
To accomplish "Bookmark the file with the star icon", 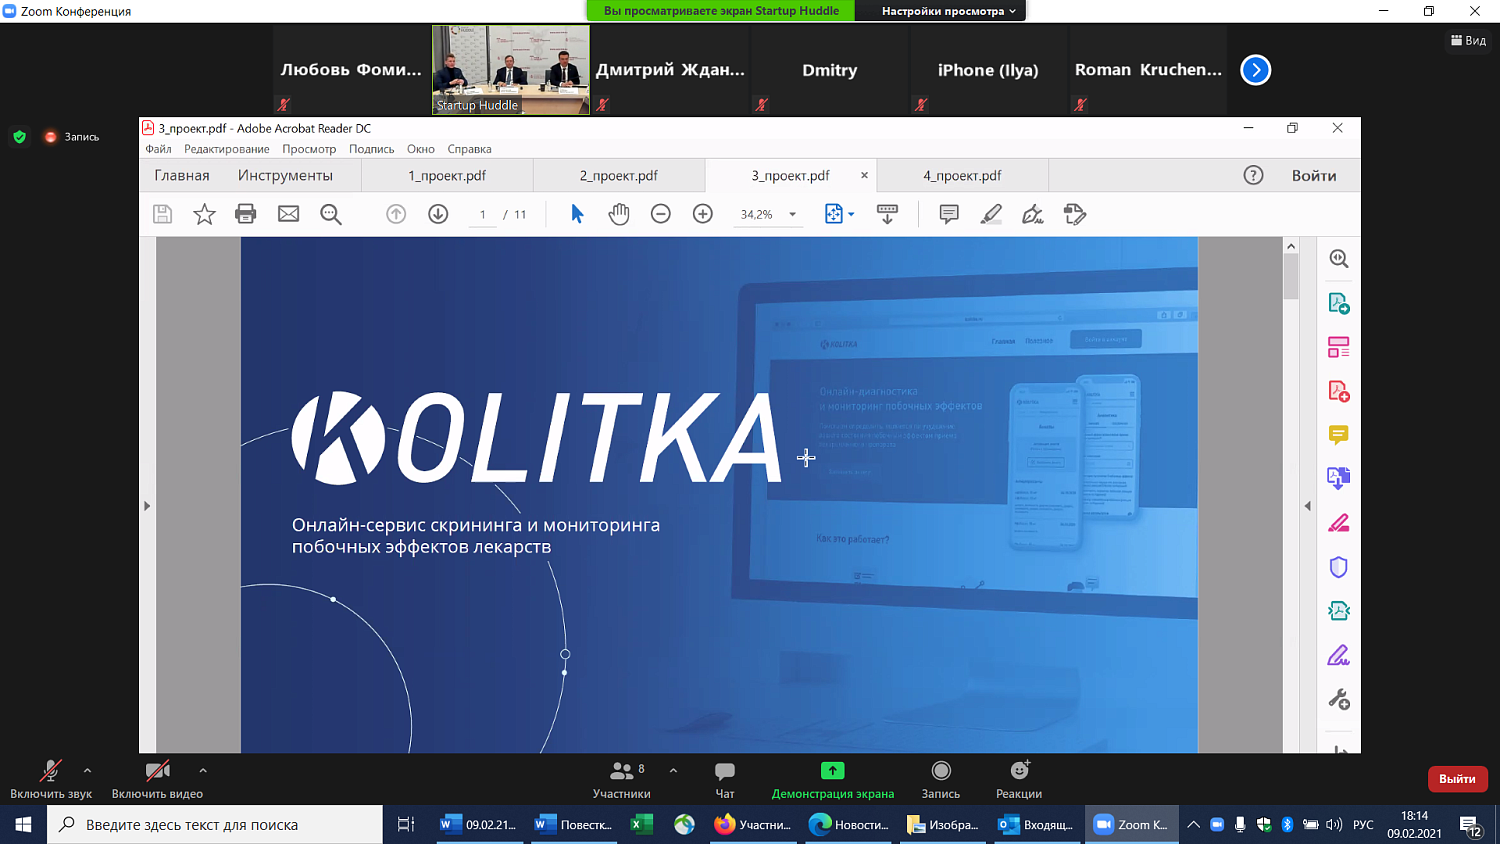I will [x=204, y=214].
